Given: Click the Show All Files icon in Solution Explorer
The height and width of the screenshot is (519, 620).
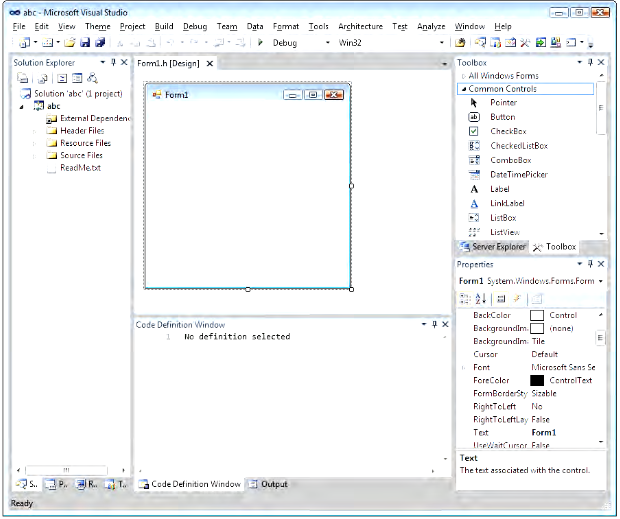Looking at the screenshot, I should 42,78.
